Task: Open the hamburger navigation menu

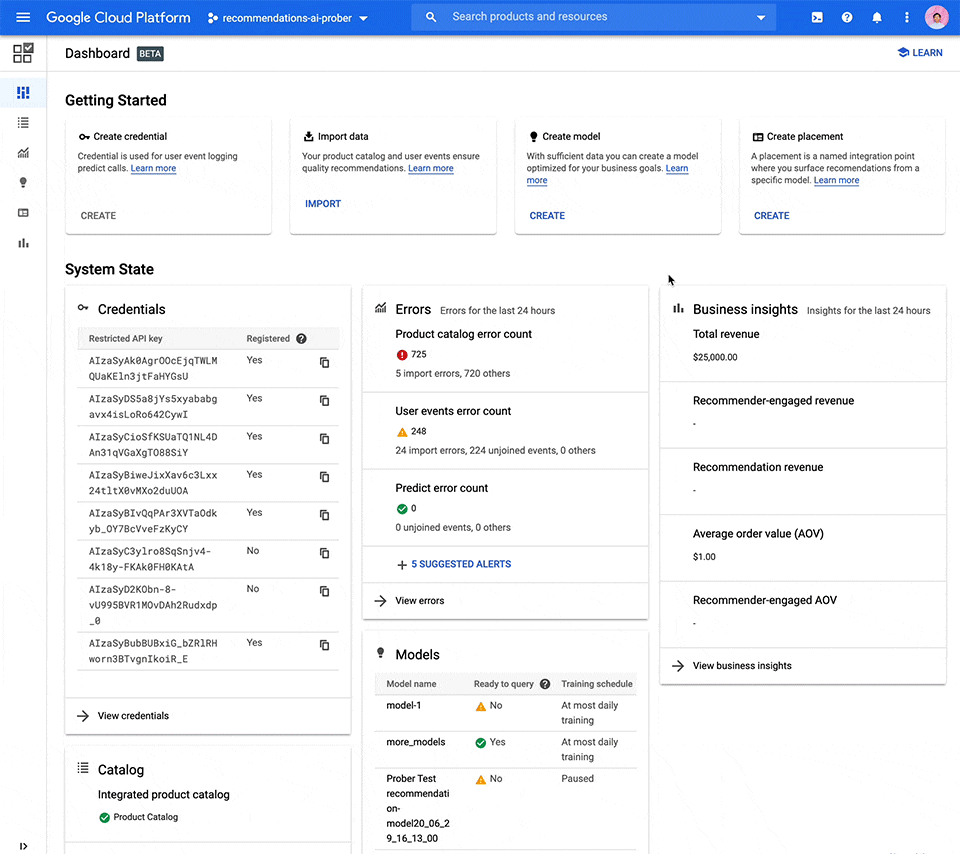Action: tap(23, 18)
